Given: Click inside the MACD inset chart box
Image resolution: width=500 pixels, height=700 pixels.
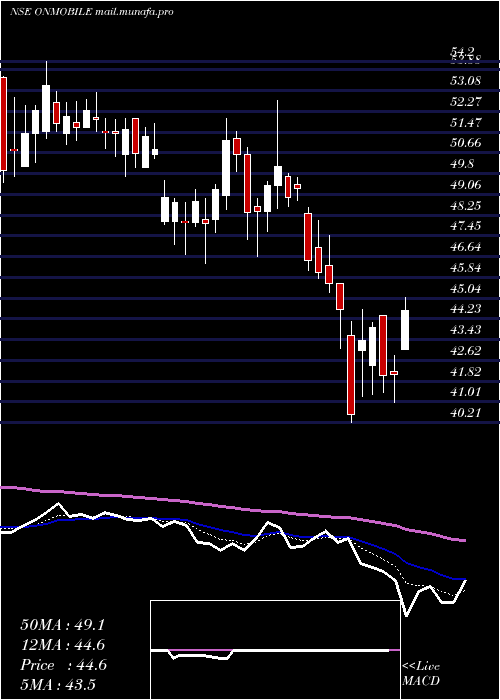Looking at the screenshot, I should [275, 650].
